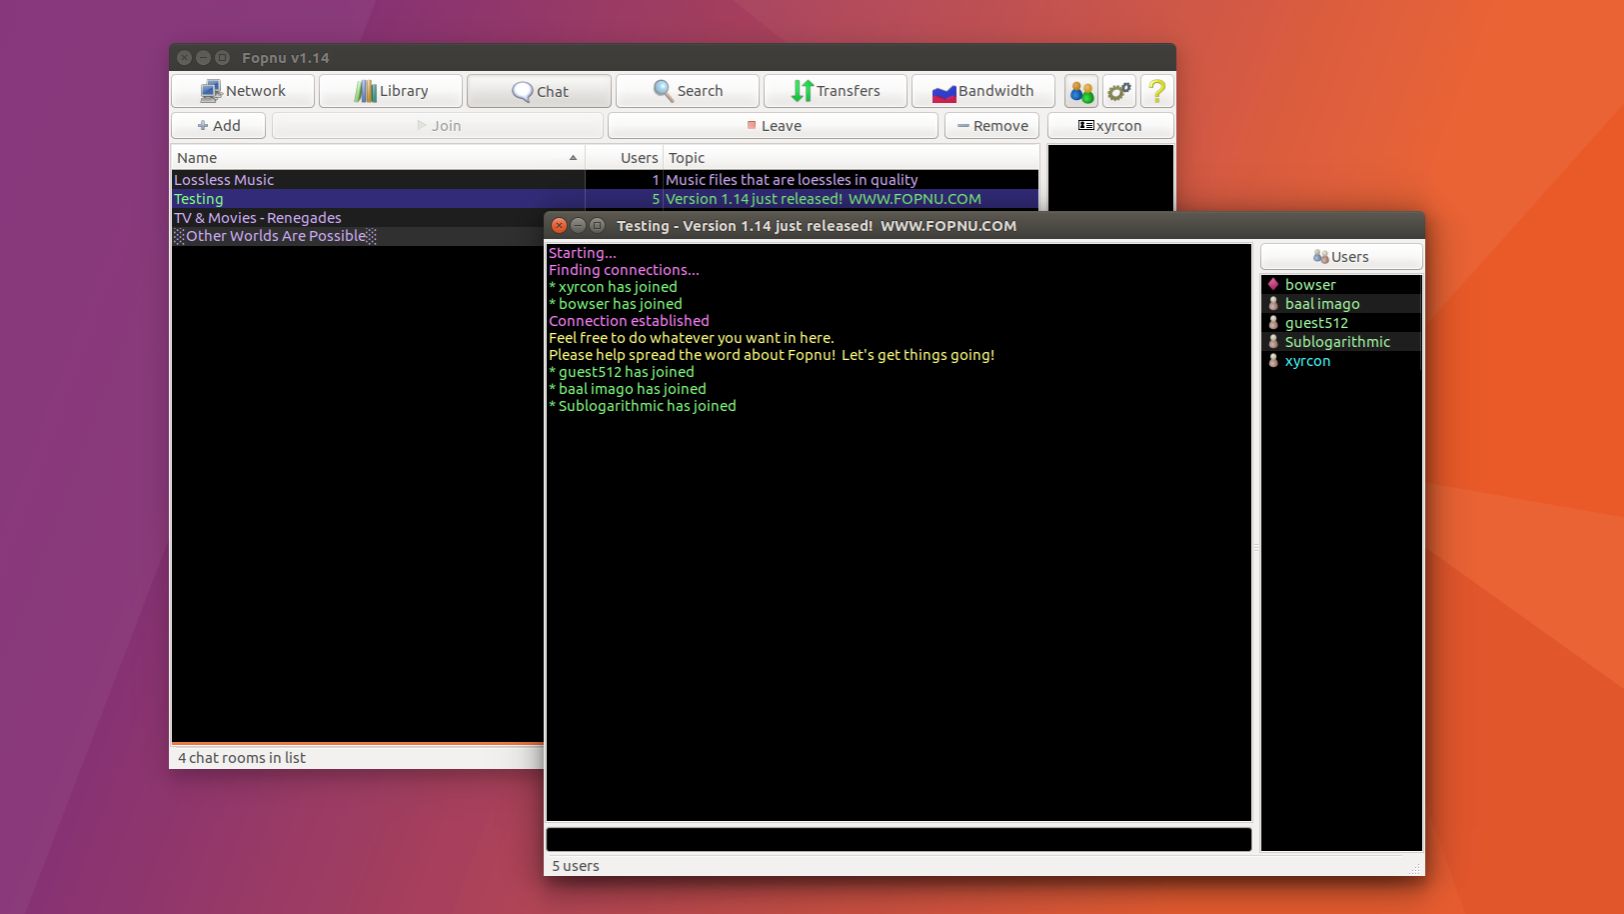
Task: Go to the Transfers tab
Action: coord(835,91)
